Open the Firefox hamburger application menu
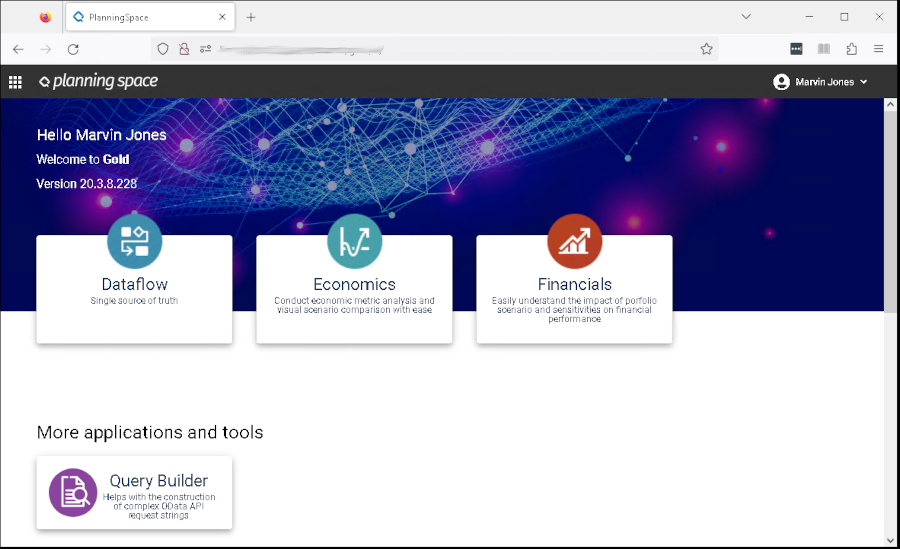 (x=878, y=49)
